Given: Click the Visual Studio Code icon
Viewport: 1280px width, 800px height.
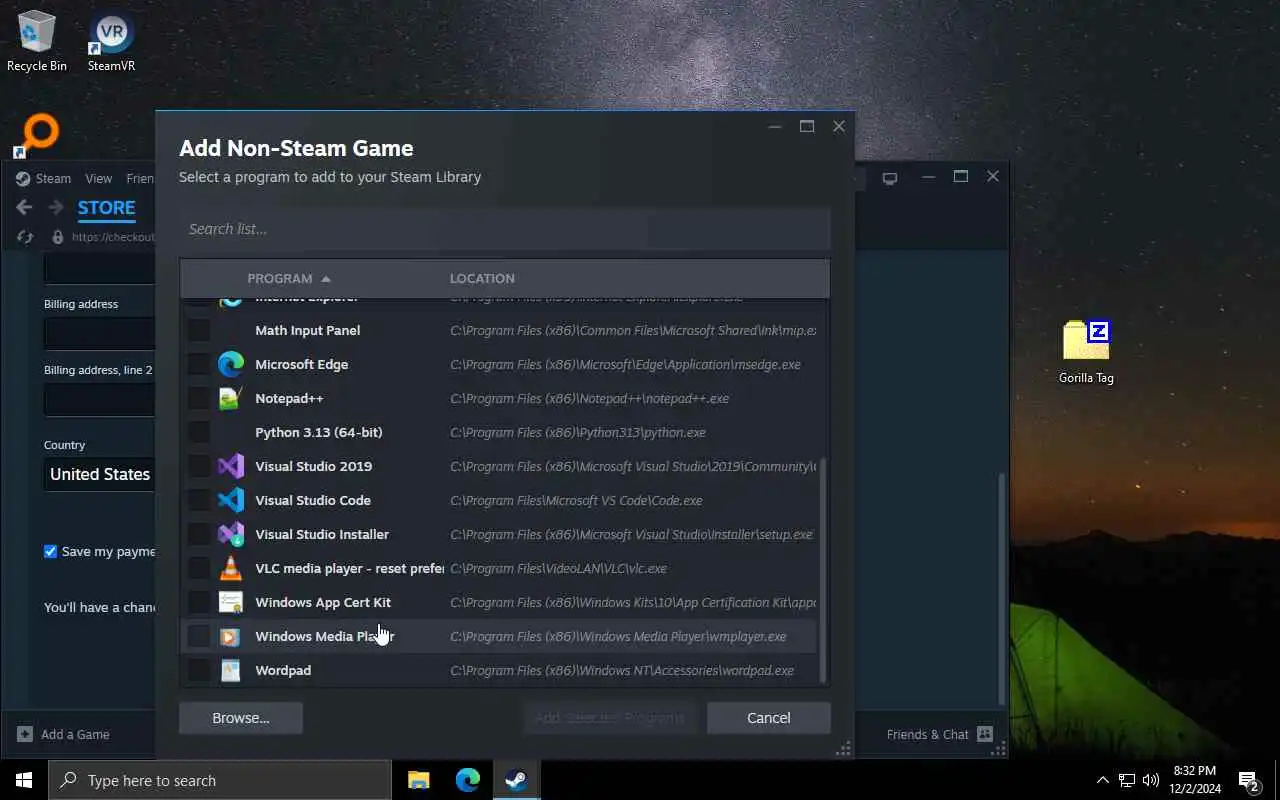Looking at the screenshot, I should [x=231, y=500].
